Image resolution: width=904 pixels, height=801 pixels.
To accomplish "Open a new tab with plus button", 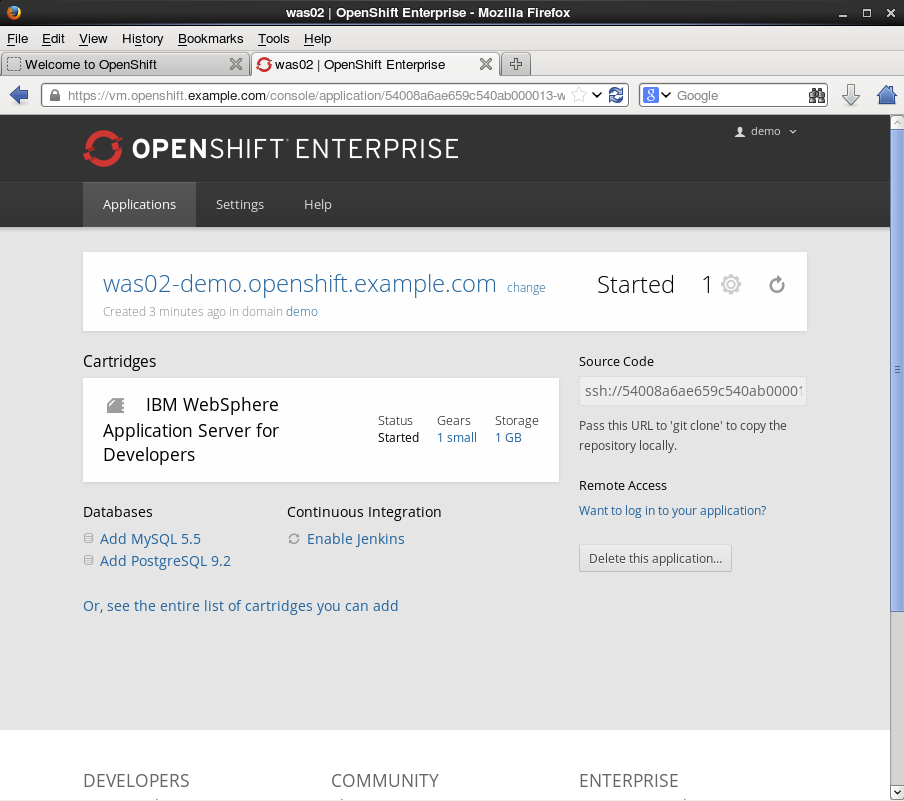I will 515,64.
